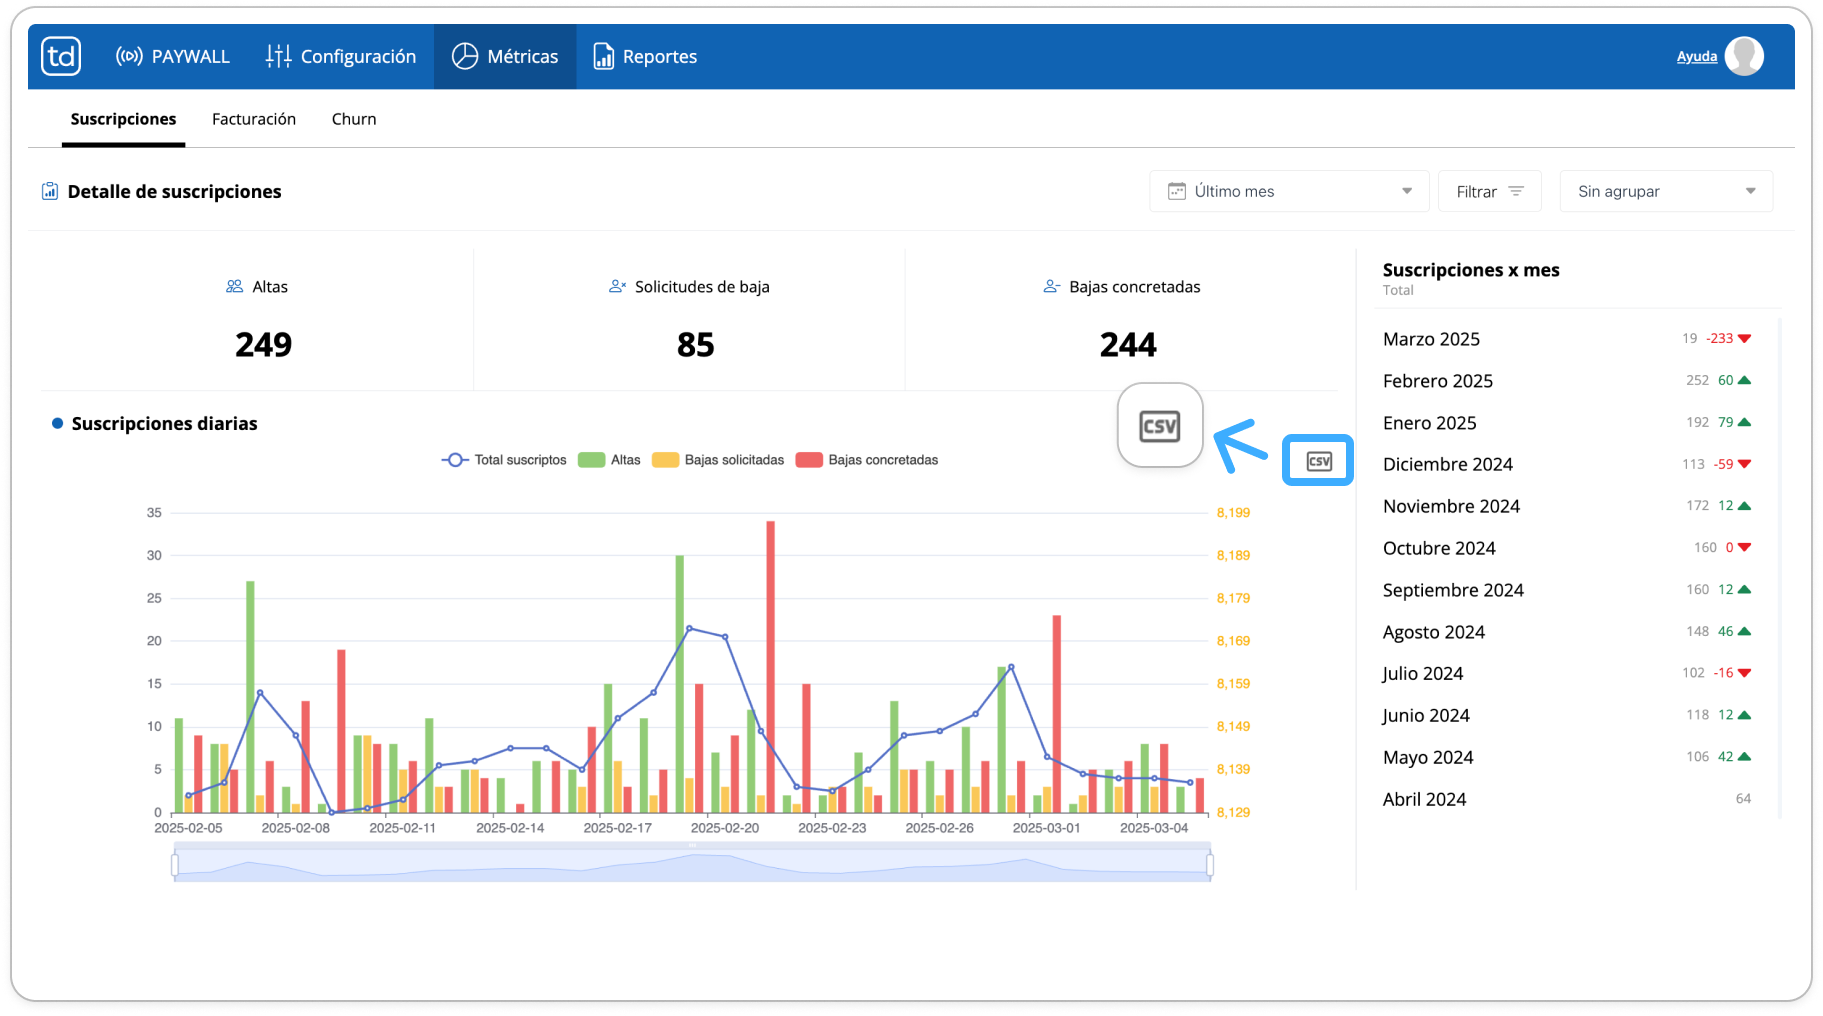Viewport: 1823px width, 1016px height.
Task: Switch to the Facturación tab
Action: click(x=254, y=119)
